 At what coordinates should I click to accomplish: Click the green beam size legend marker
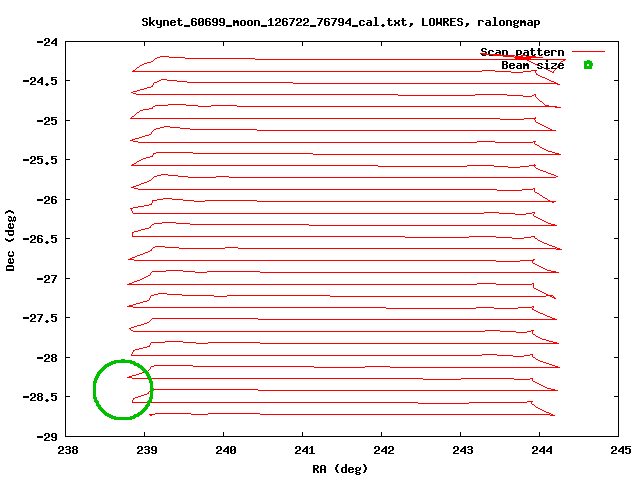point(588,65)
